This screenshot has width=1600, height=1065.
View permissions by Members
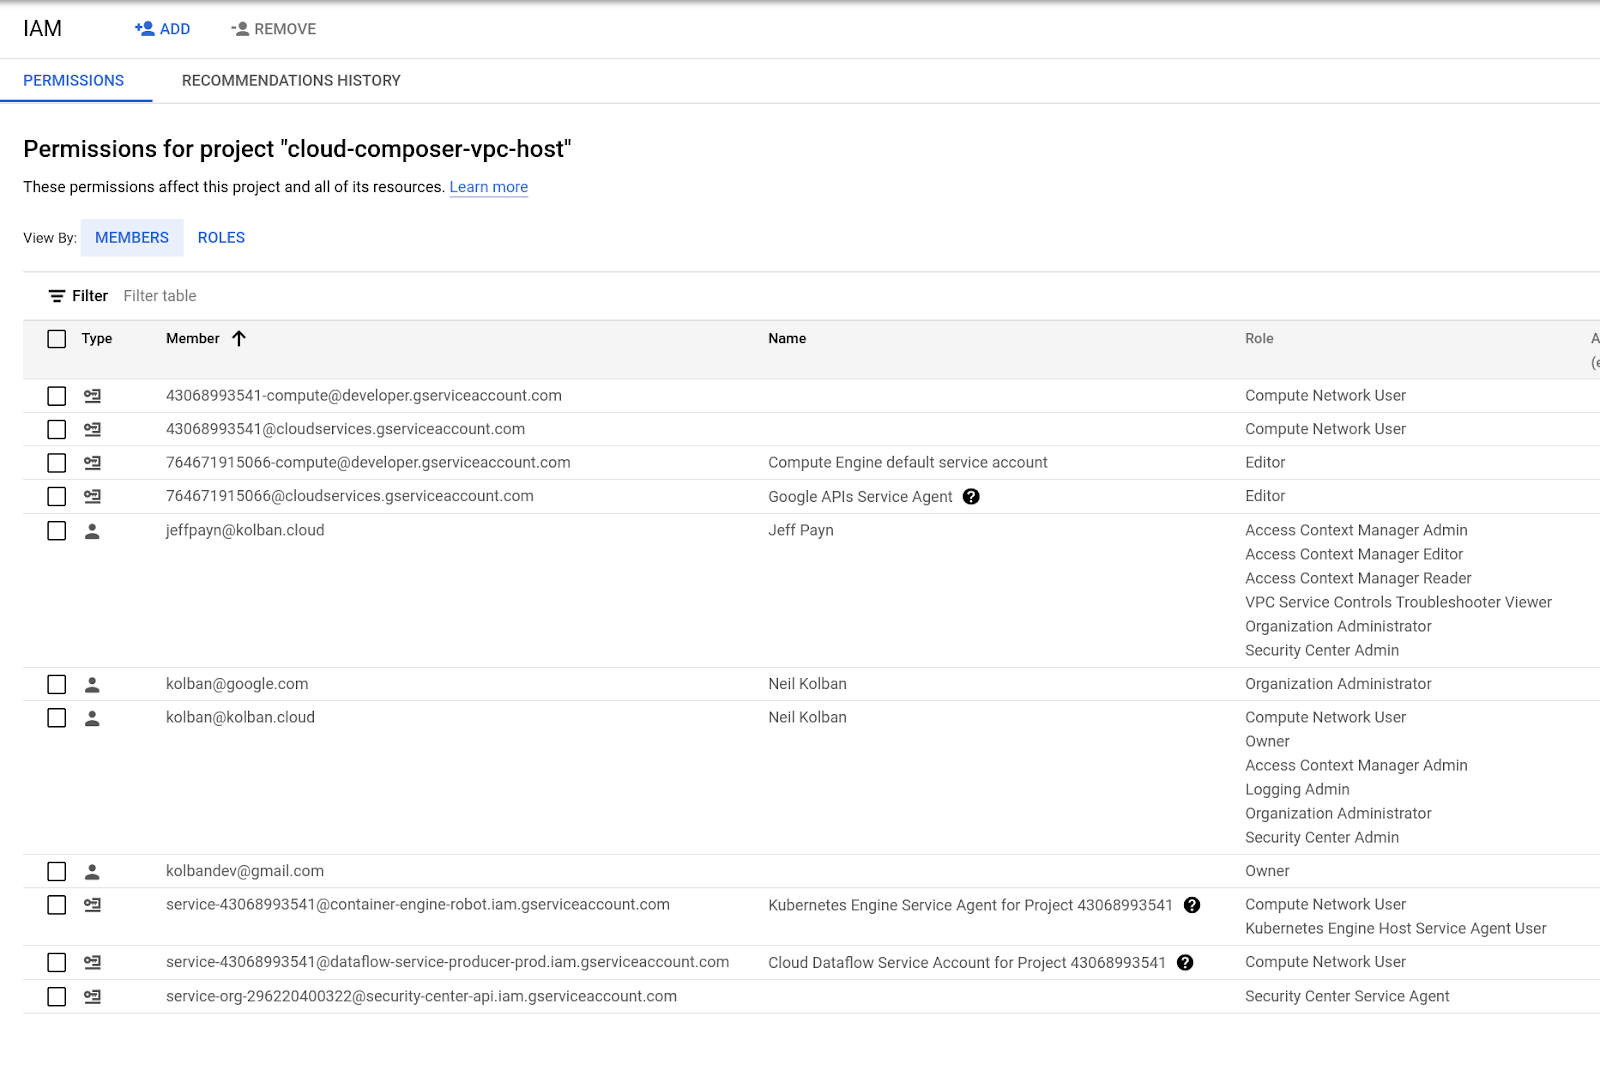(132, 238)
